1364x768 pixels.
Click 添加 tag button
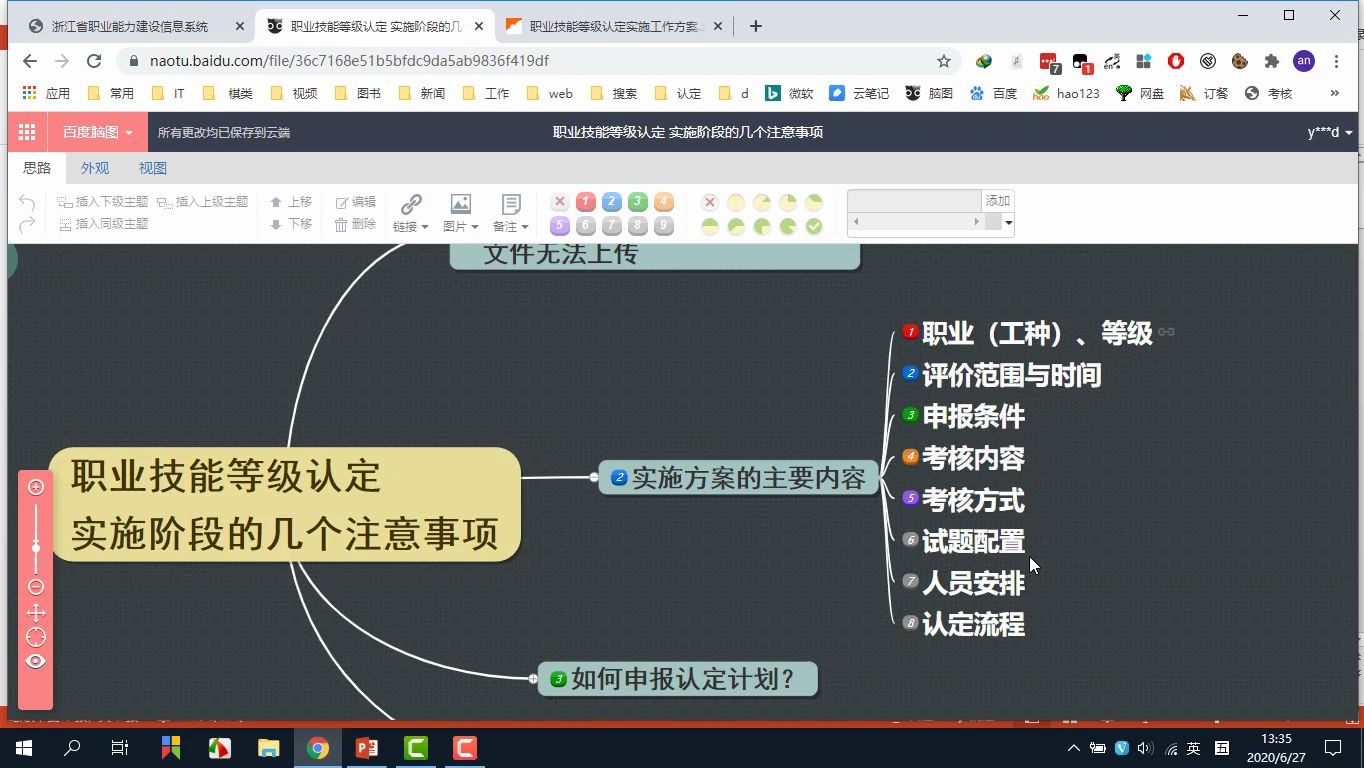coord(998,201)
